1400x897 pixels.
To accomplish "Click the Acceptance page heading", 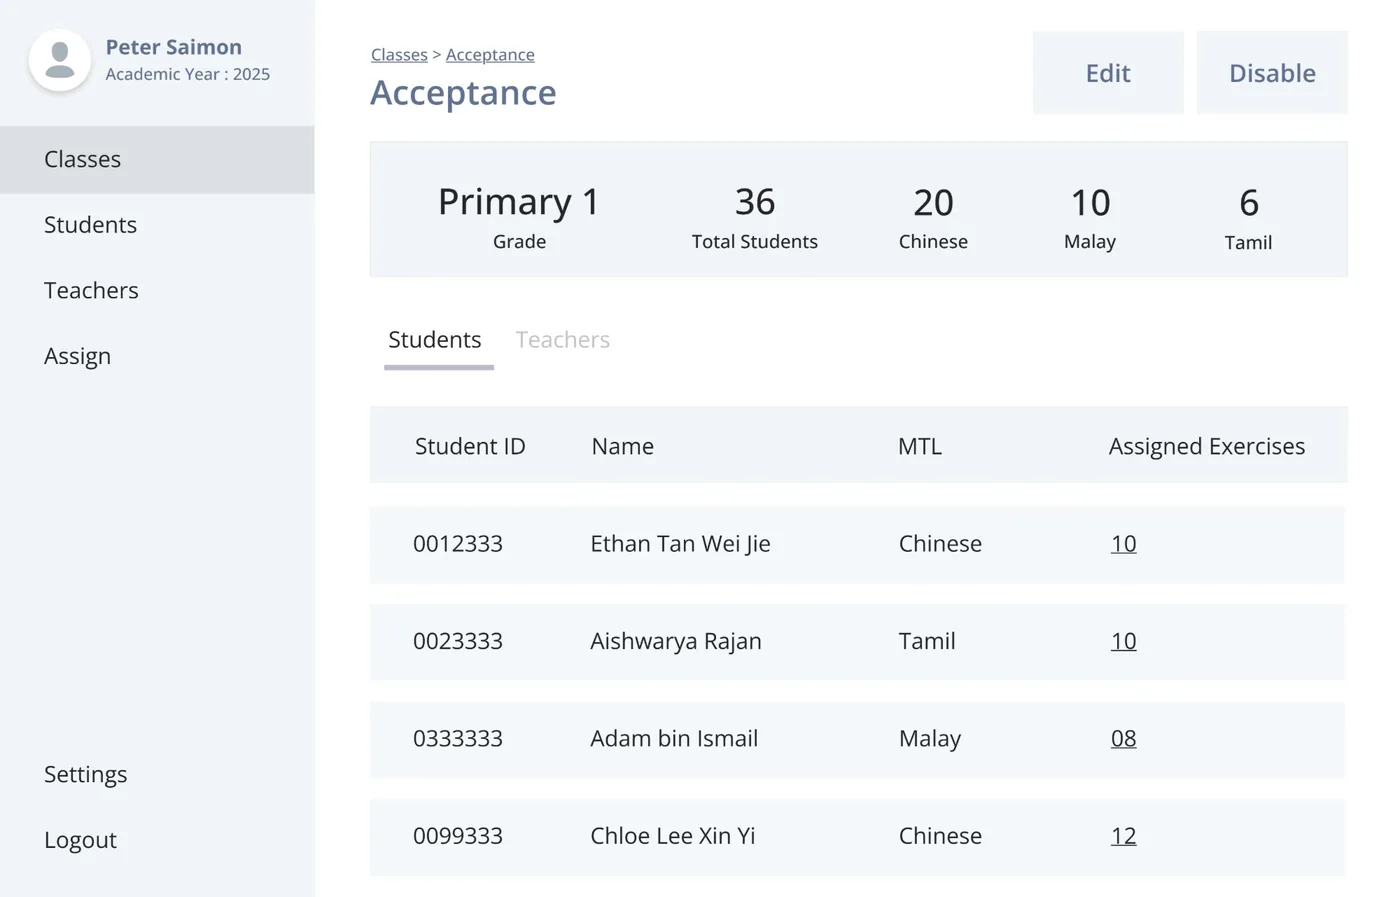I will (463, 93).
